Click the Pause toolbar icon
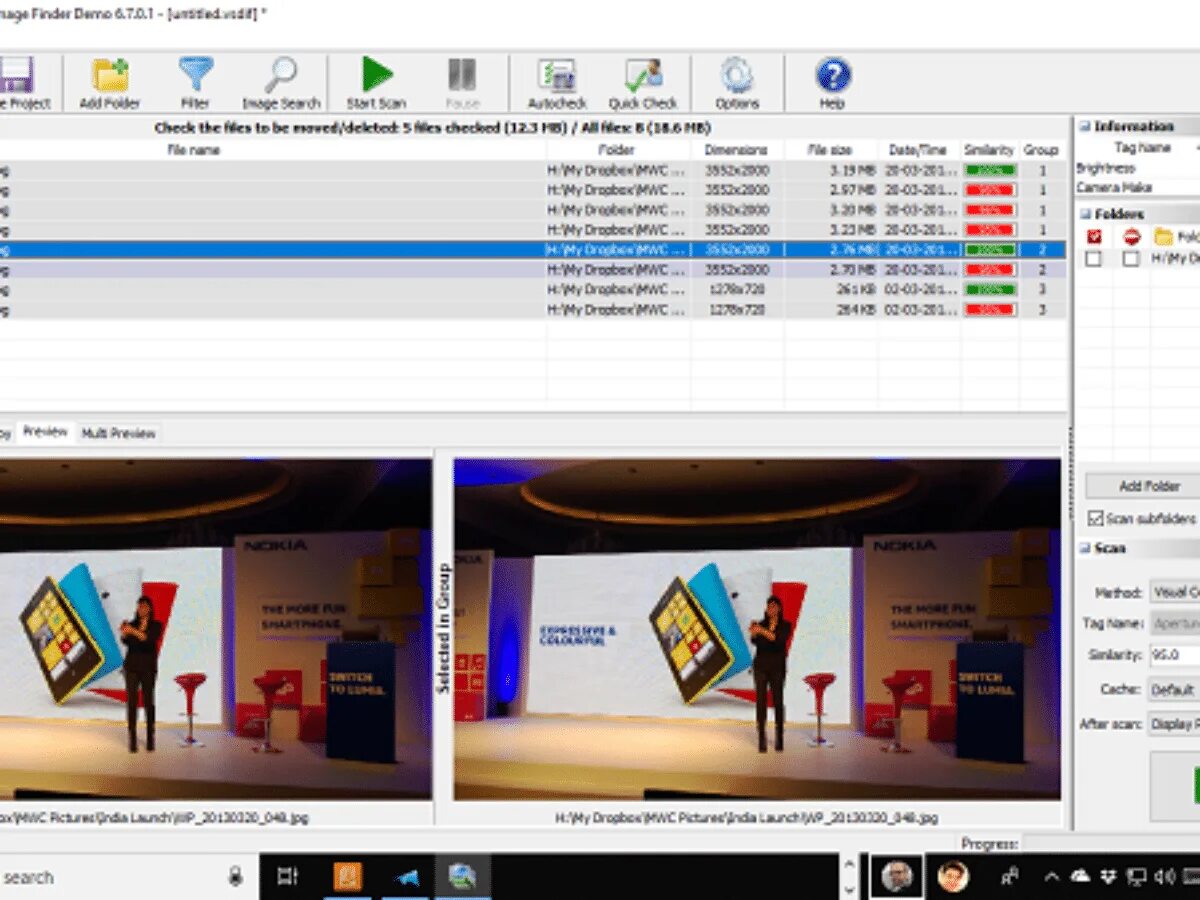The width and height of the screenshot is (1200, 900). coord(462,76)
